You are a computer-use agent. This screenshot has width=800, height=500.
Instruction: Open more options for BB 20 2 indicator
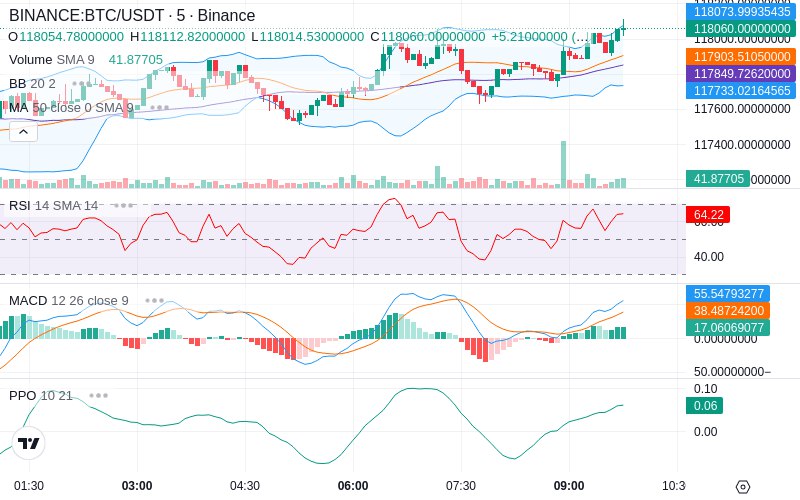point(82,83)
